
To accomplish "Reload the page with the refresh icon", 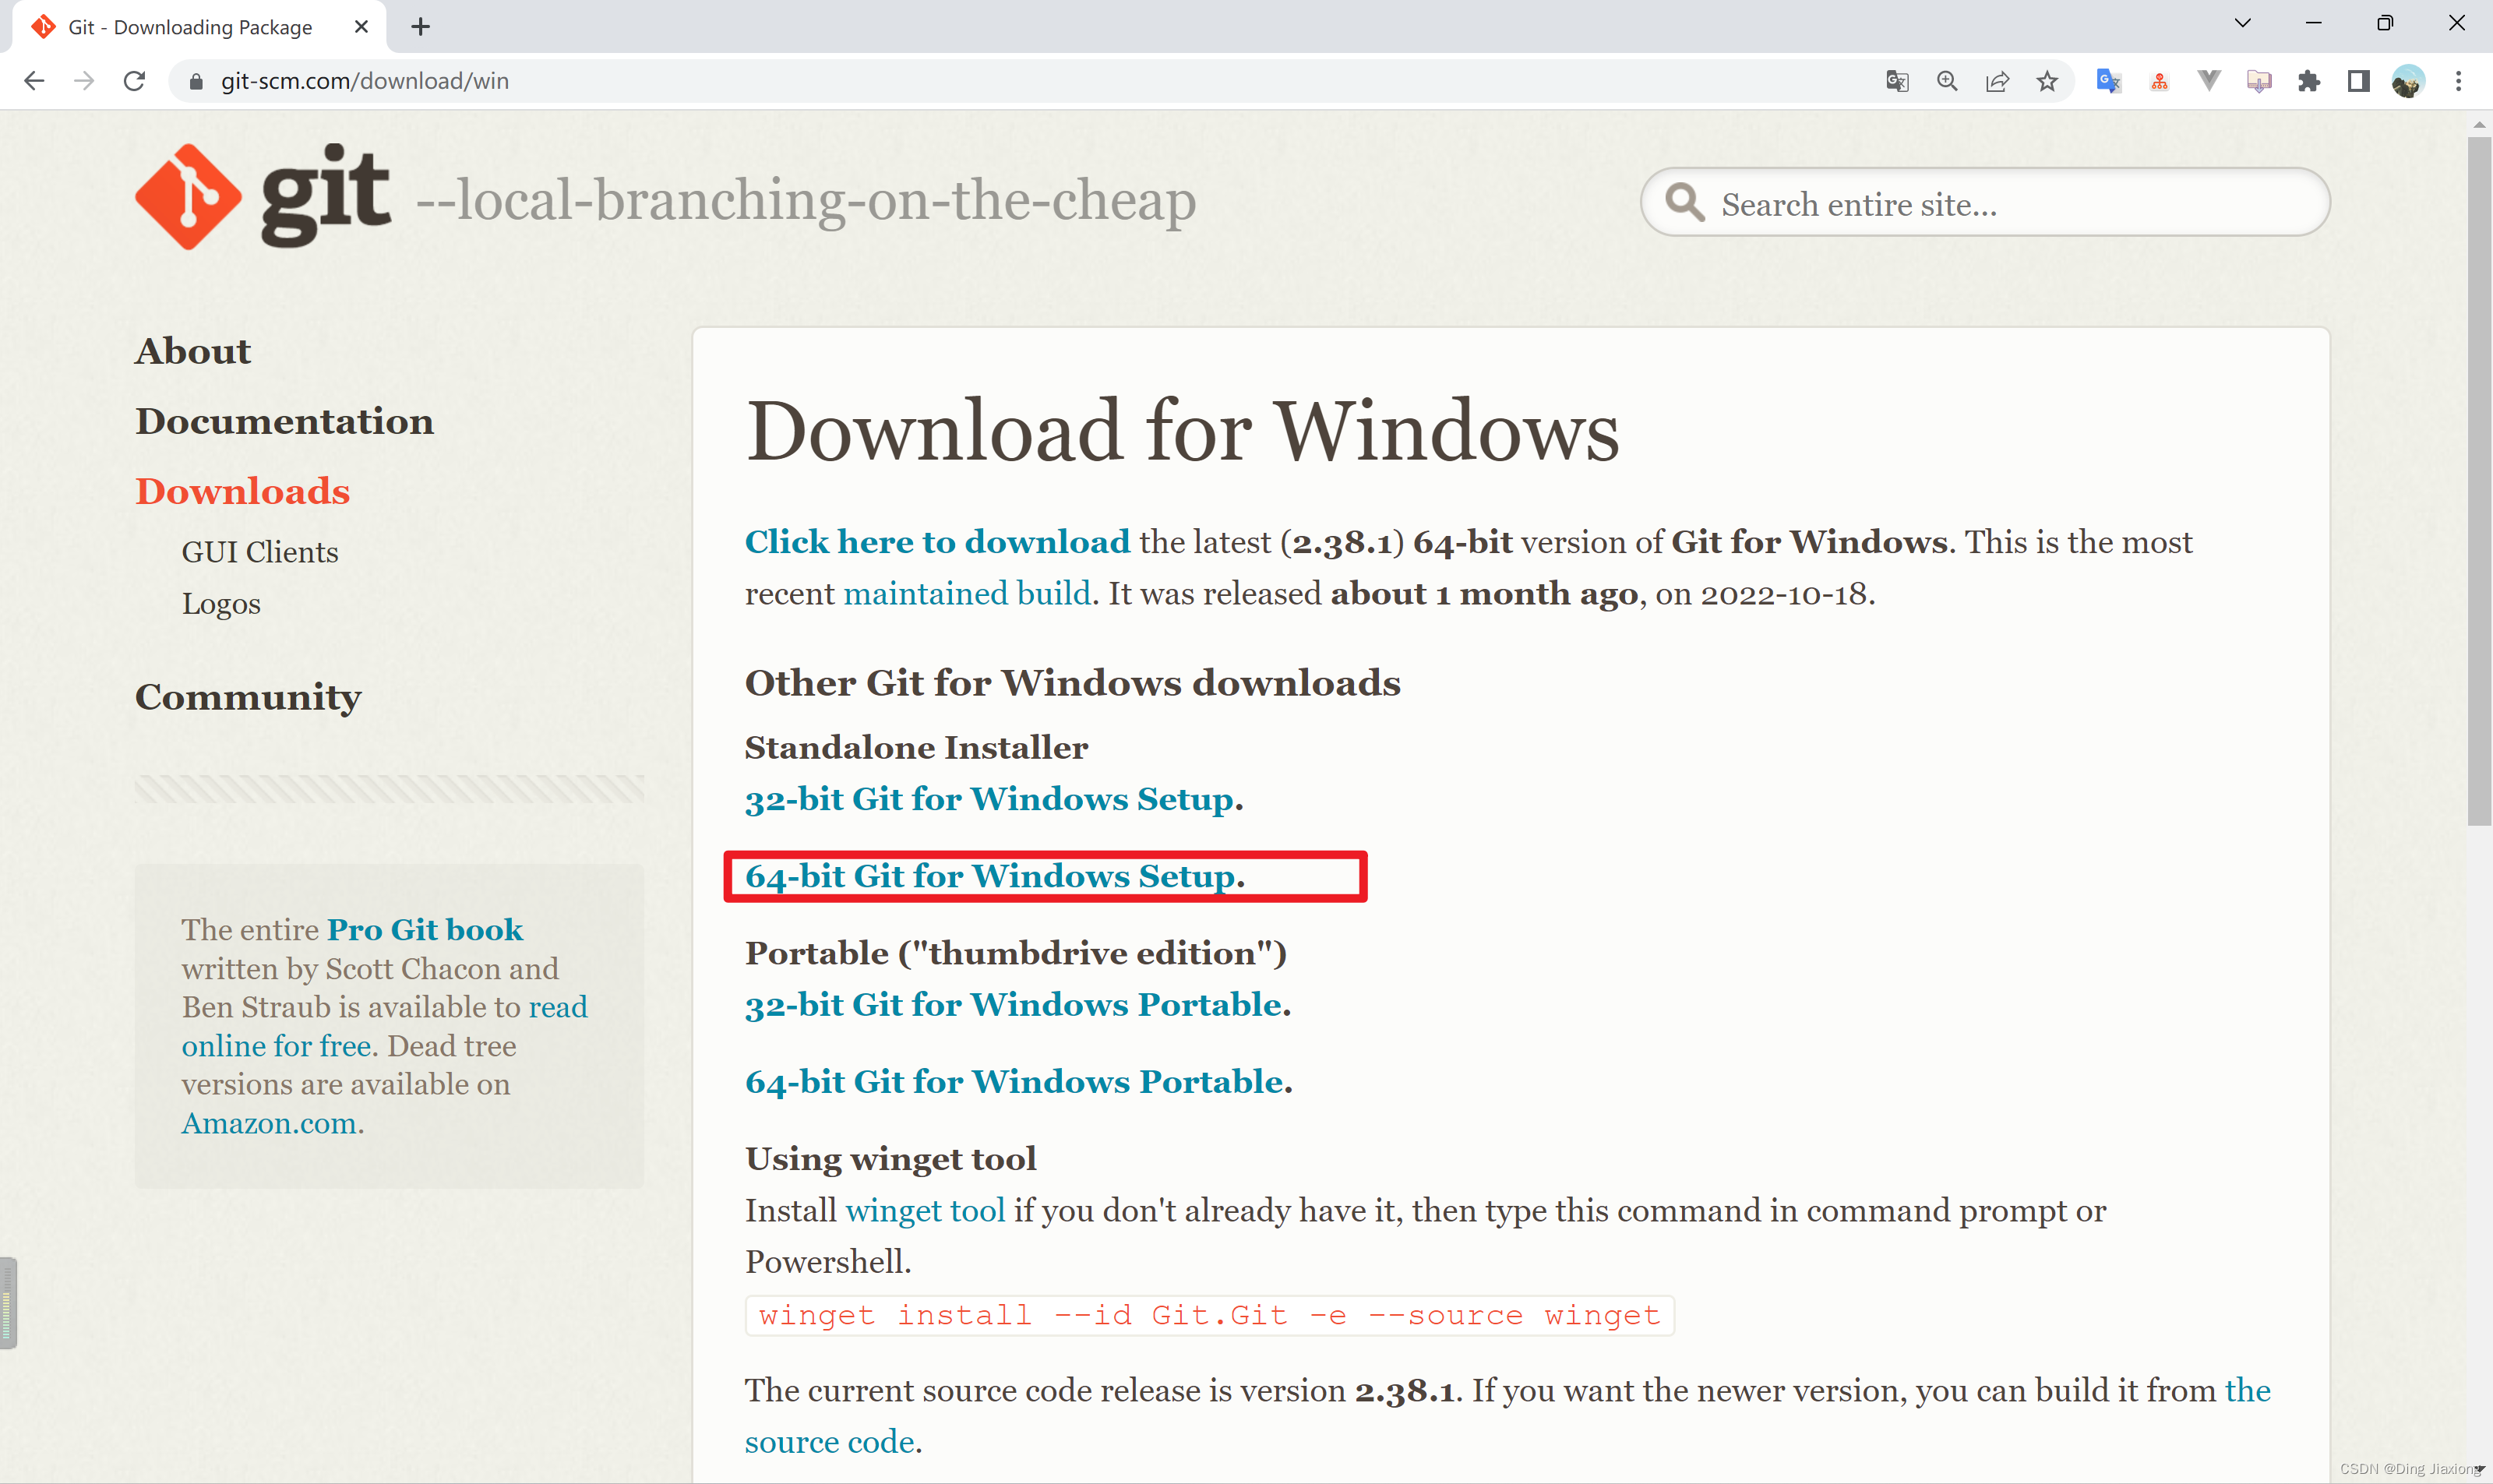I will point(134,81).
